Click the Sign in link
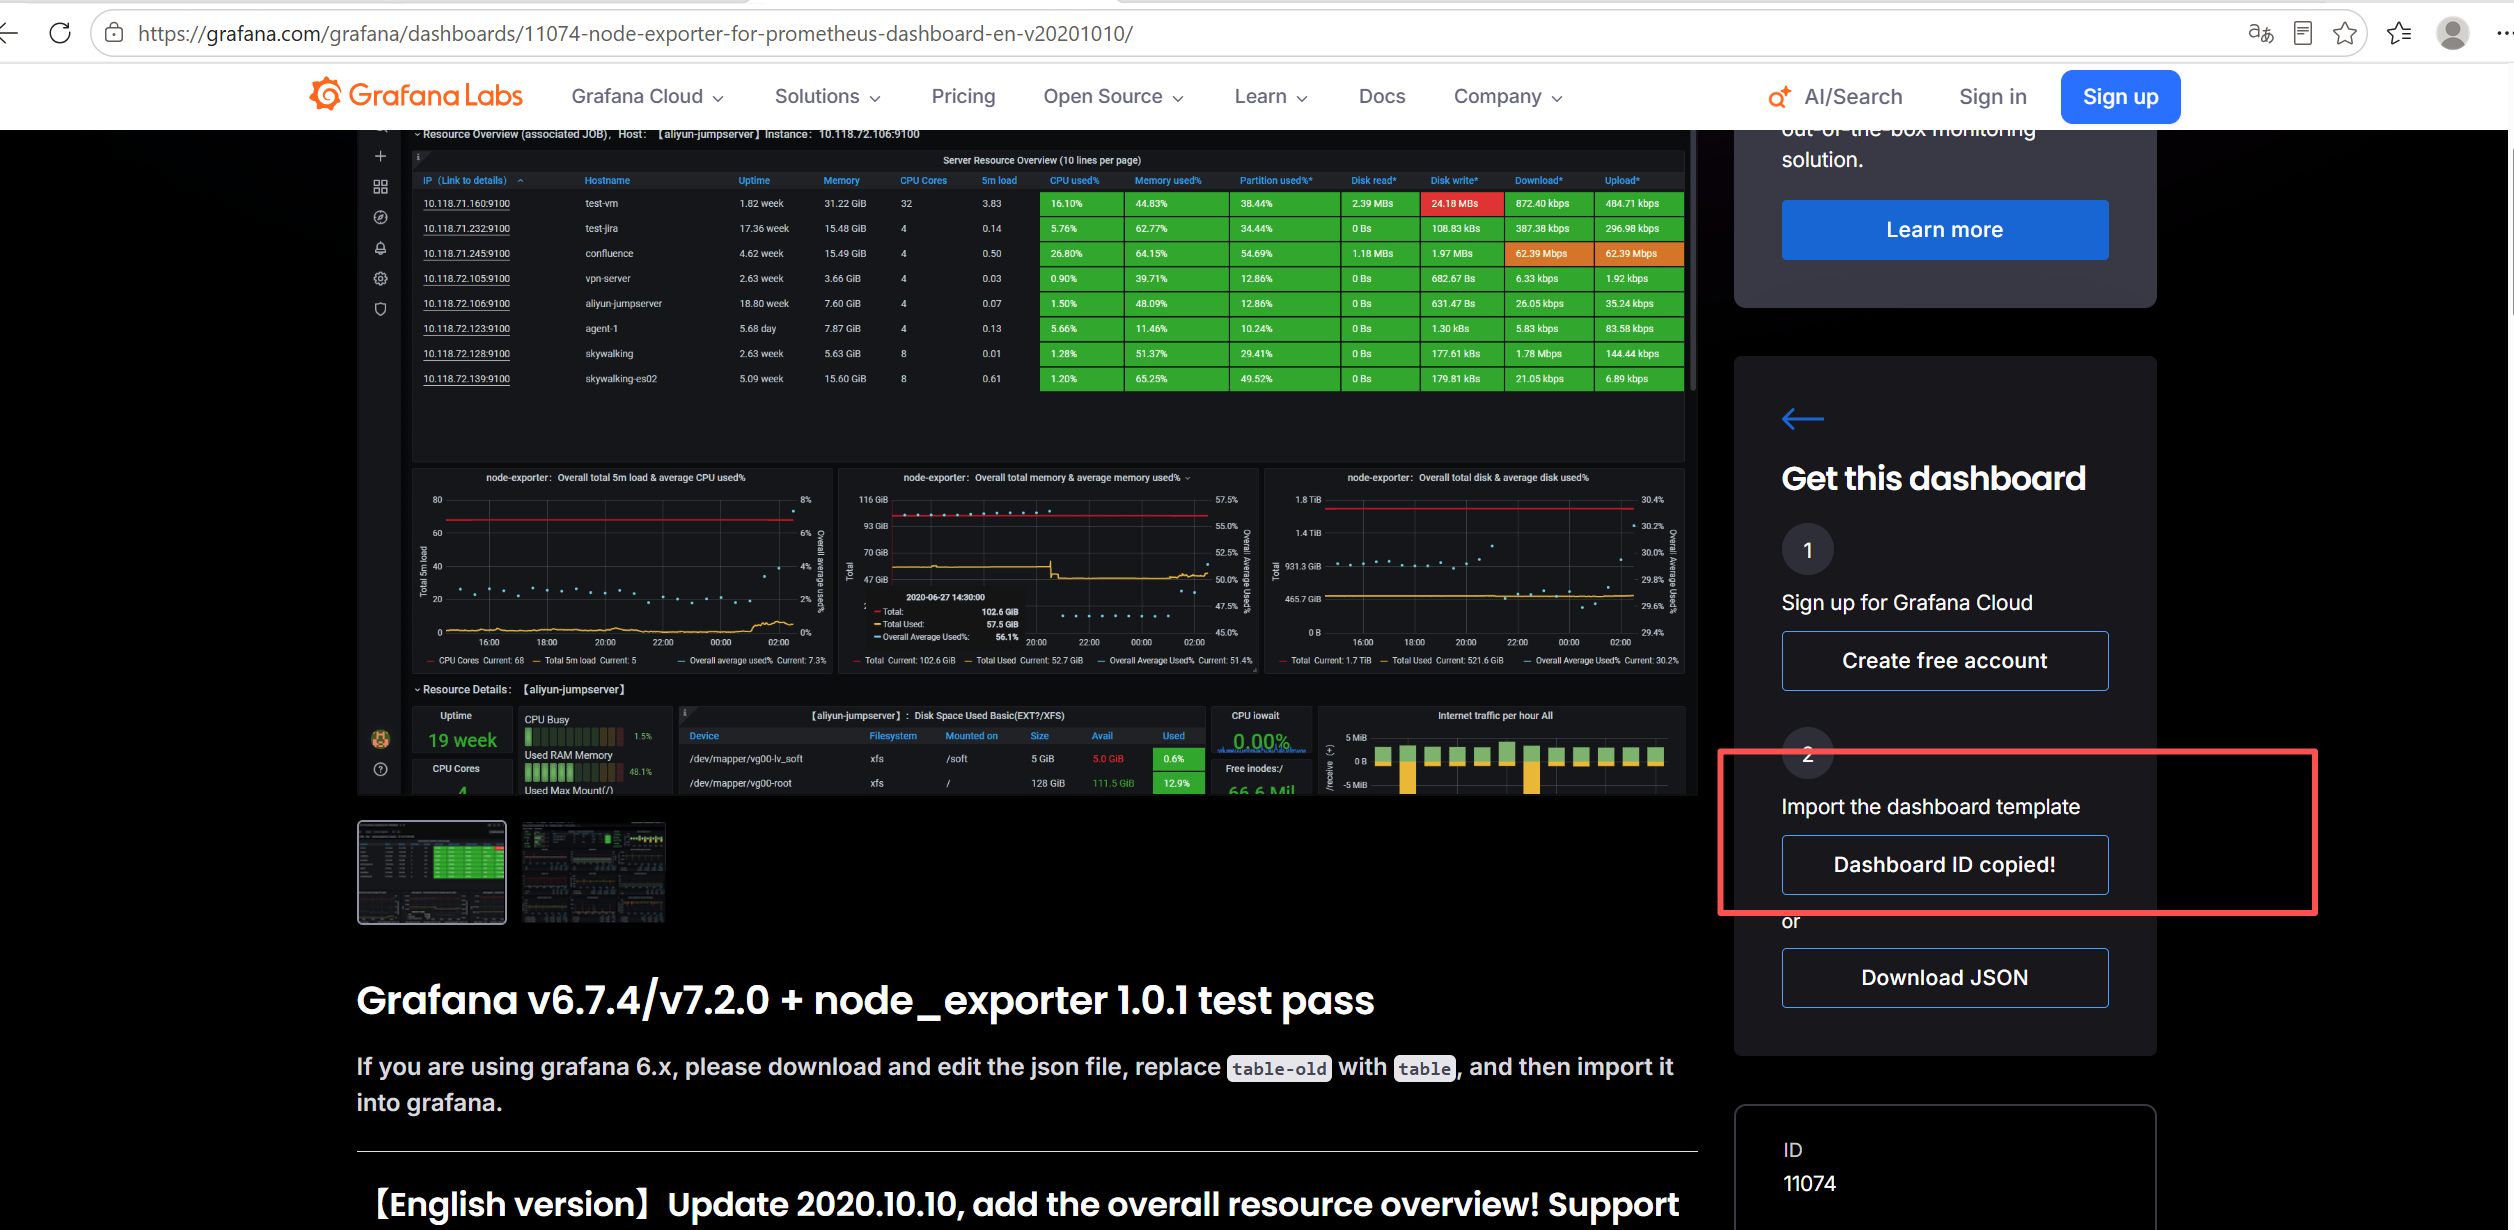2514x1230 pixels. (1992, 96)
